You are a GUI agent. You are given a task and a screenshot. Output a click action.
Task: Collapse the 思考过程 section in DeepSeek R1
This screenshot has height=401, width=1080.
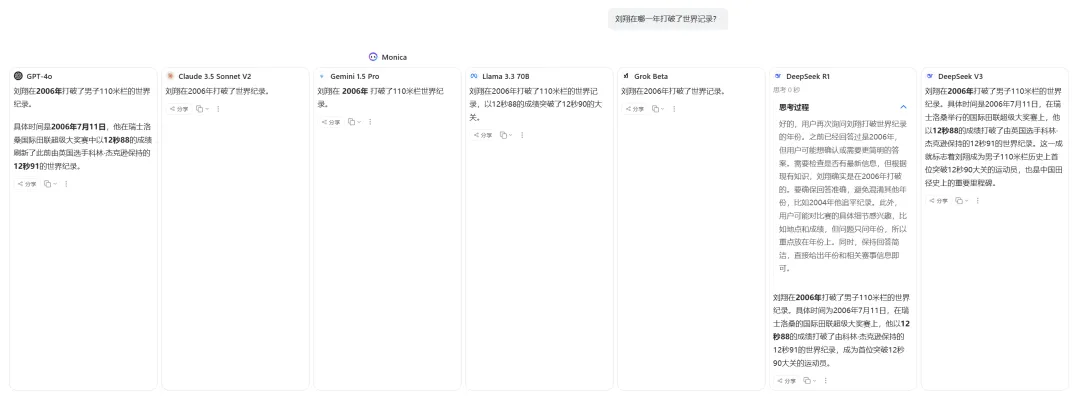click(x=904, y=107)
